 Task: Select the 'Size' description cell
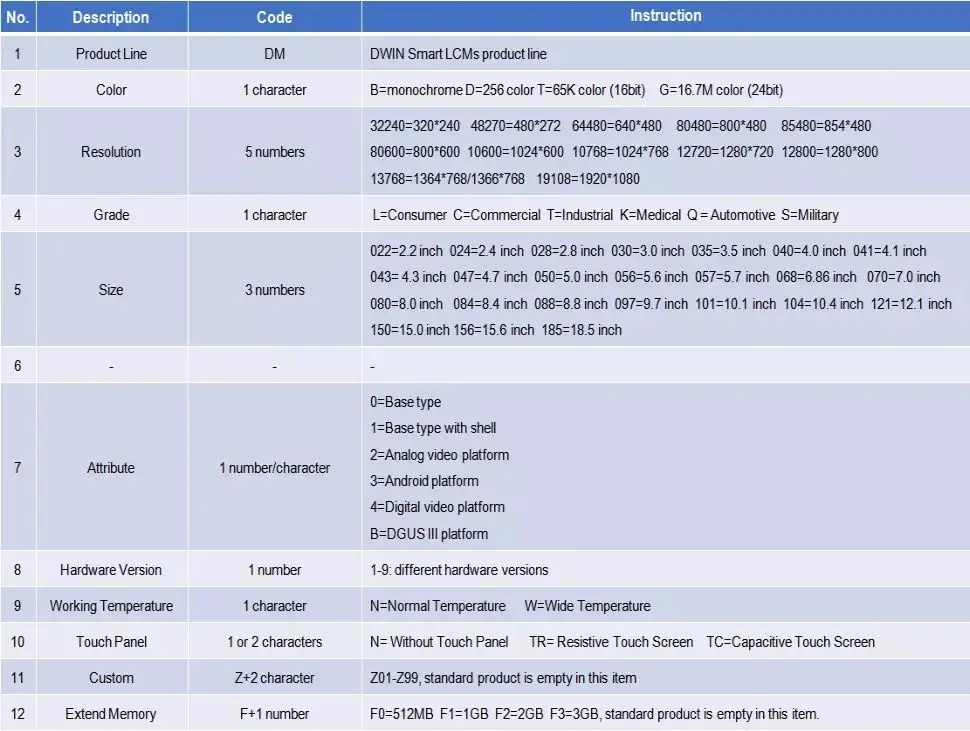pos(111,289)
